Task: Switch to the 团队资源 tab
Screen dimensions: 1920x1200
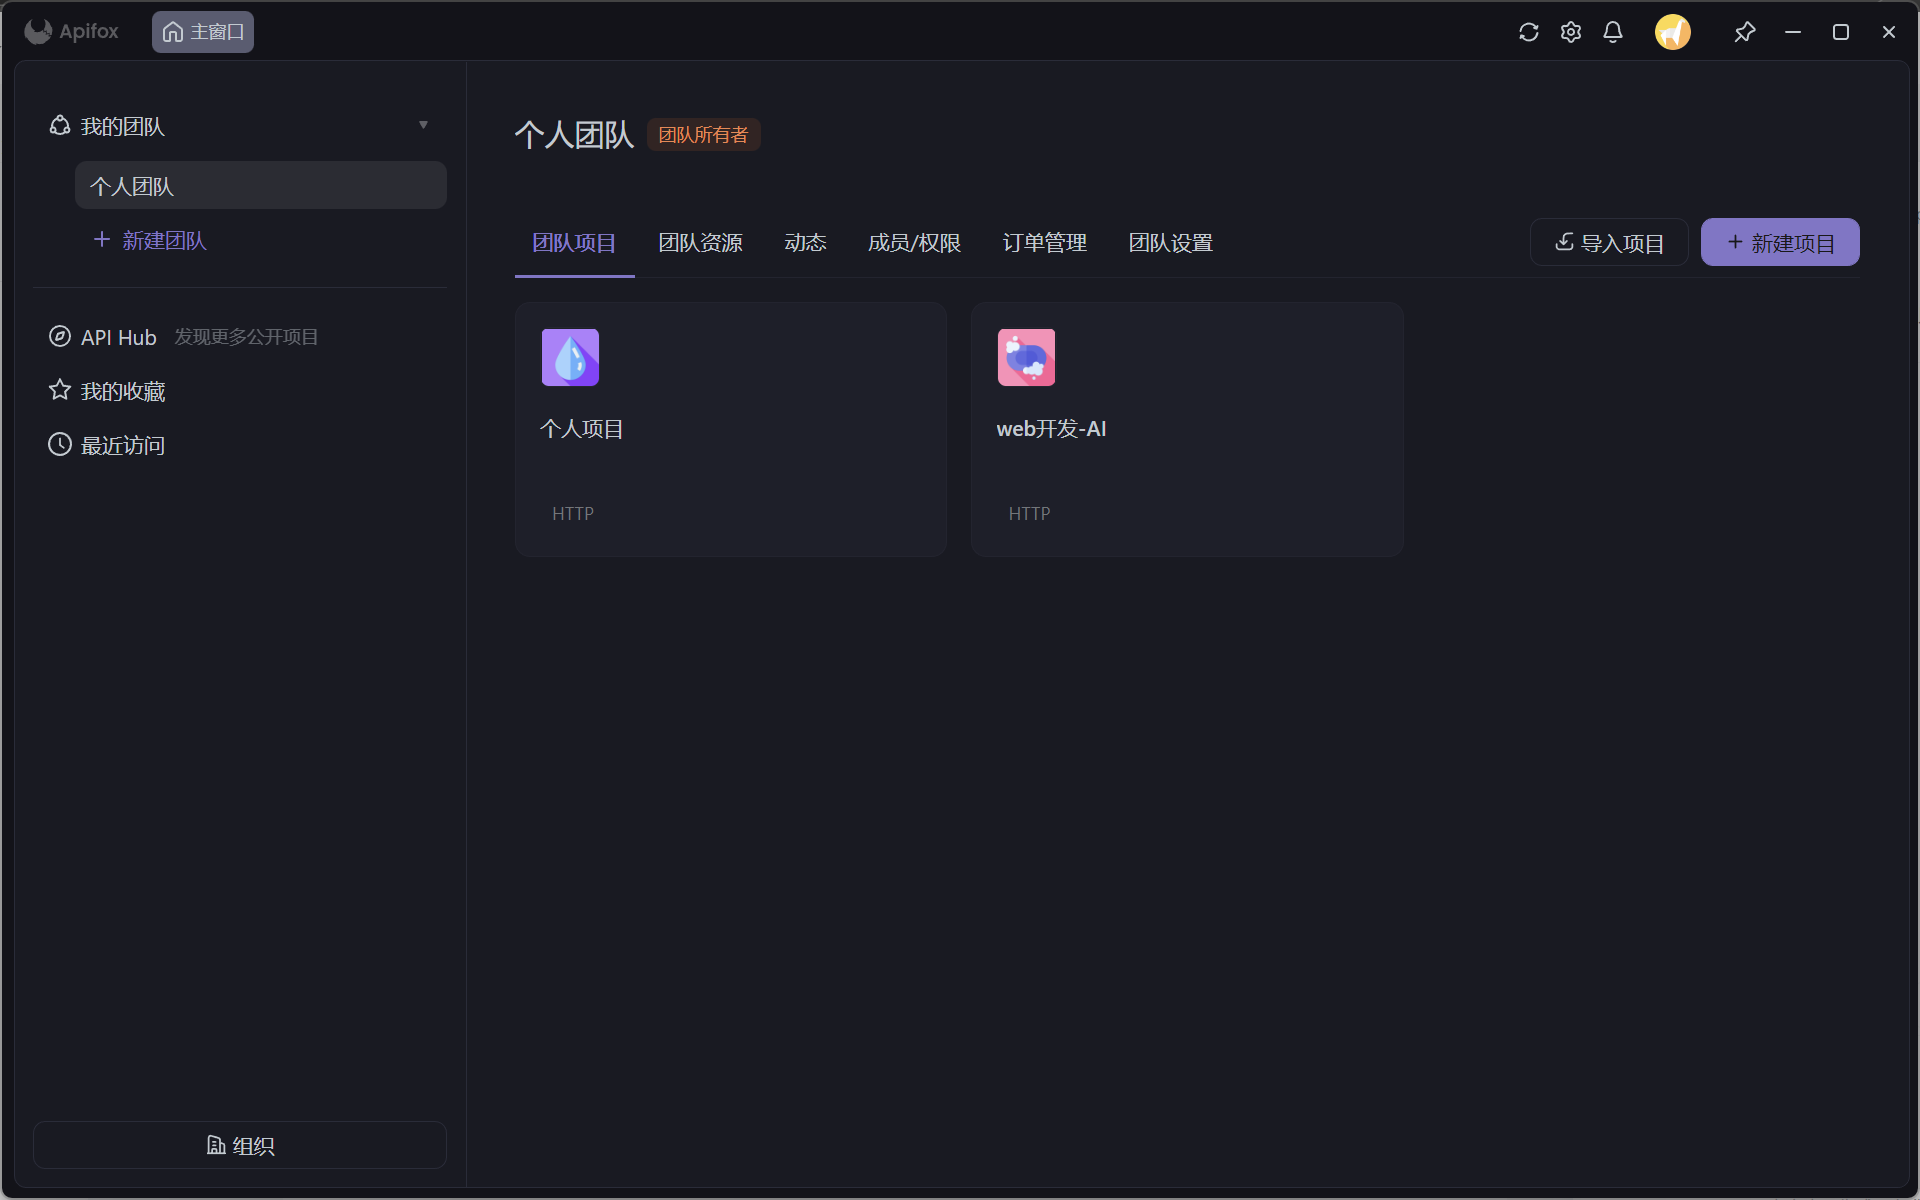Action: (x=700, y=243)
